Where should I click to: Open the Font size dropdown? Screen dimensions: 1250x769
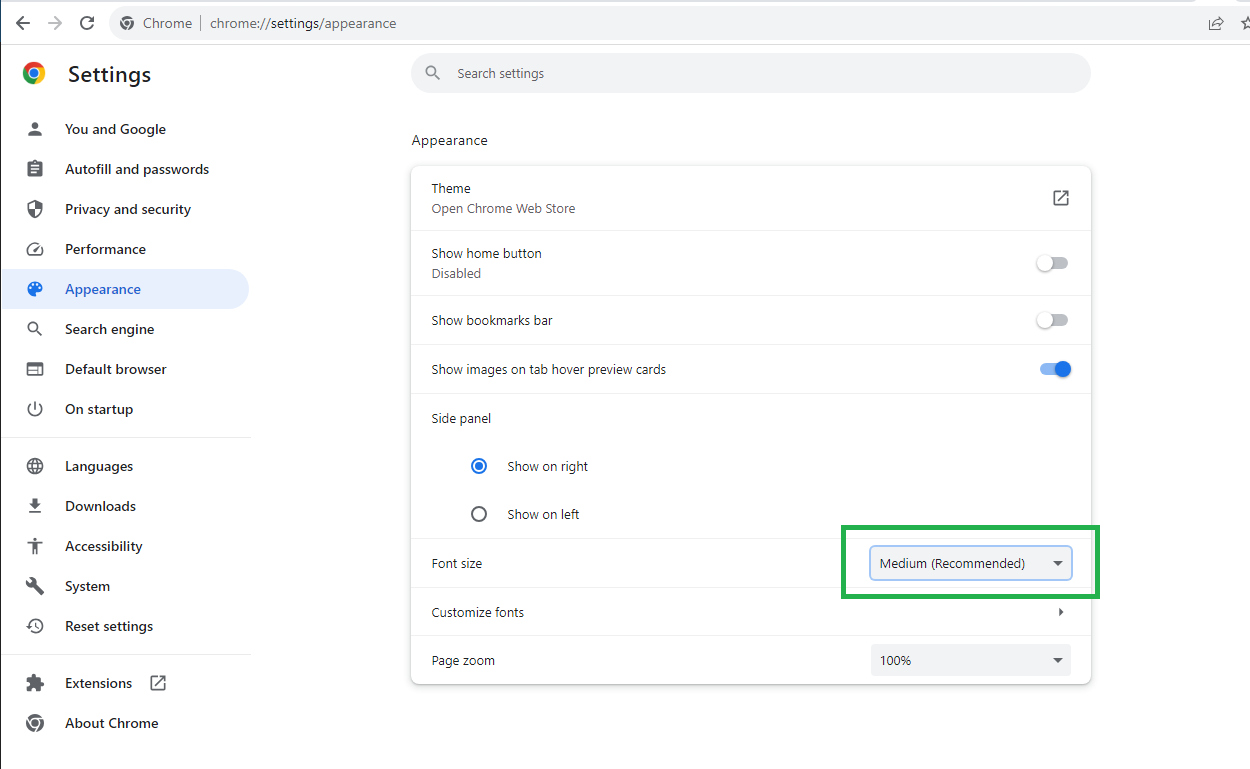click(x=969, y=562)
